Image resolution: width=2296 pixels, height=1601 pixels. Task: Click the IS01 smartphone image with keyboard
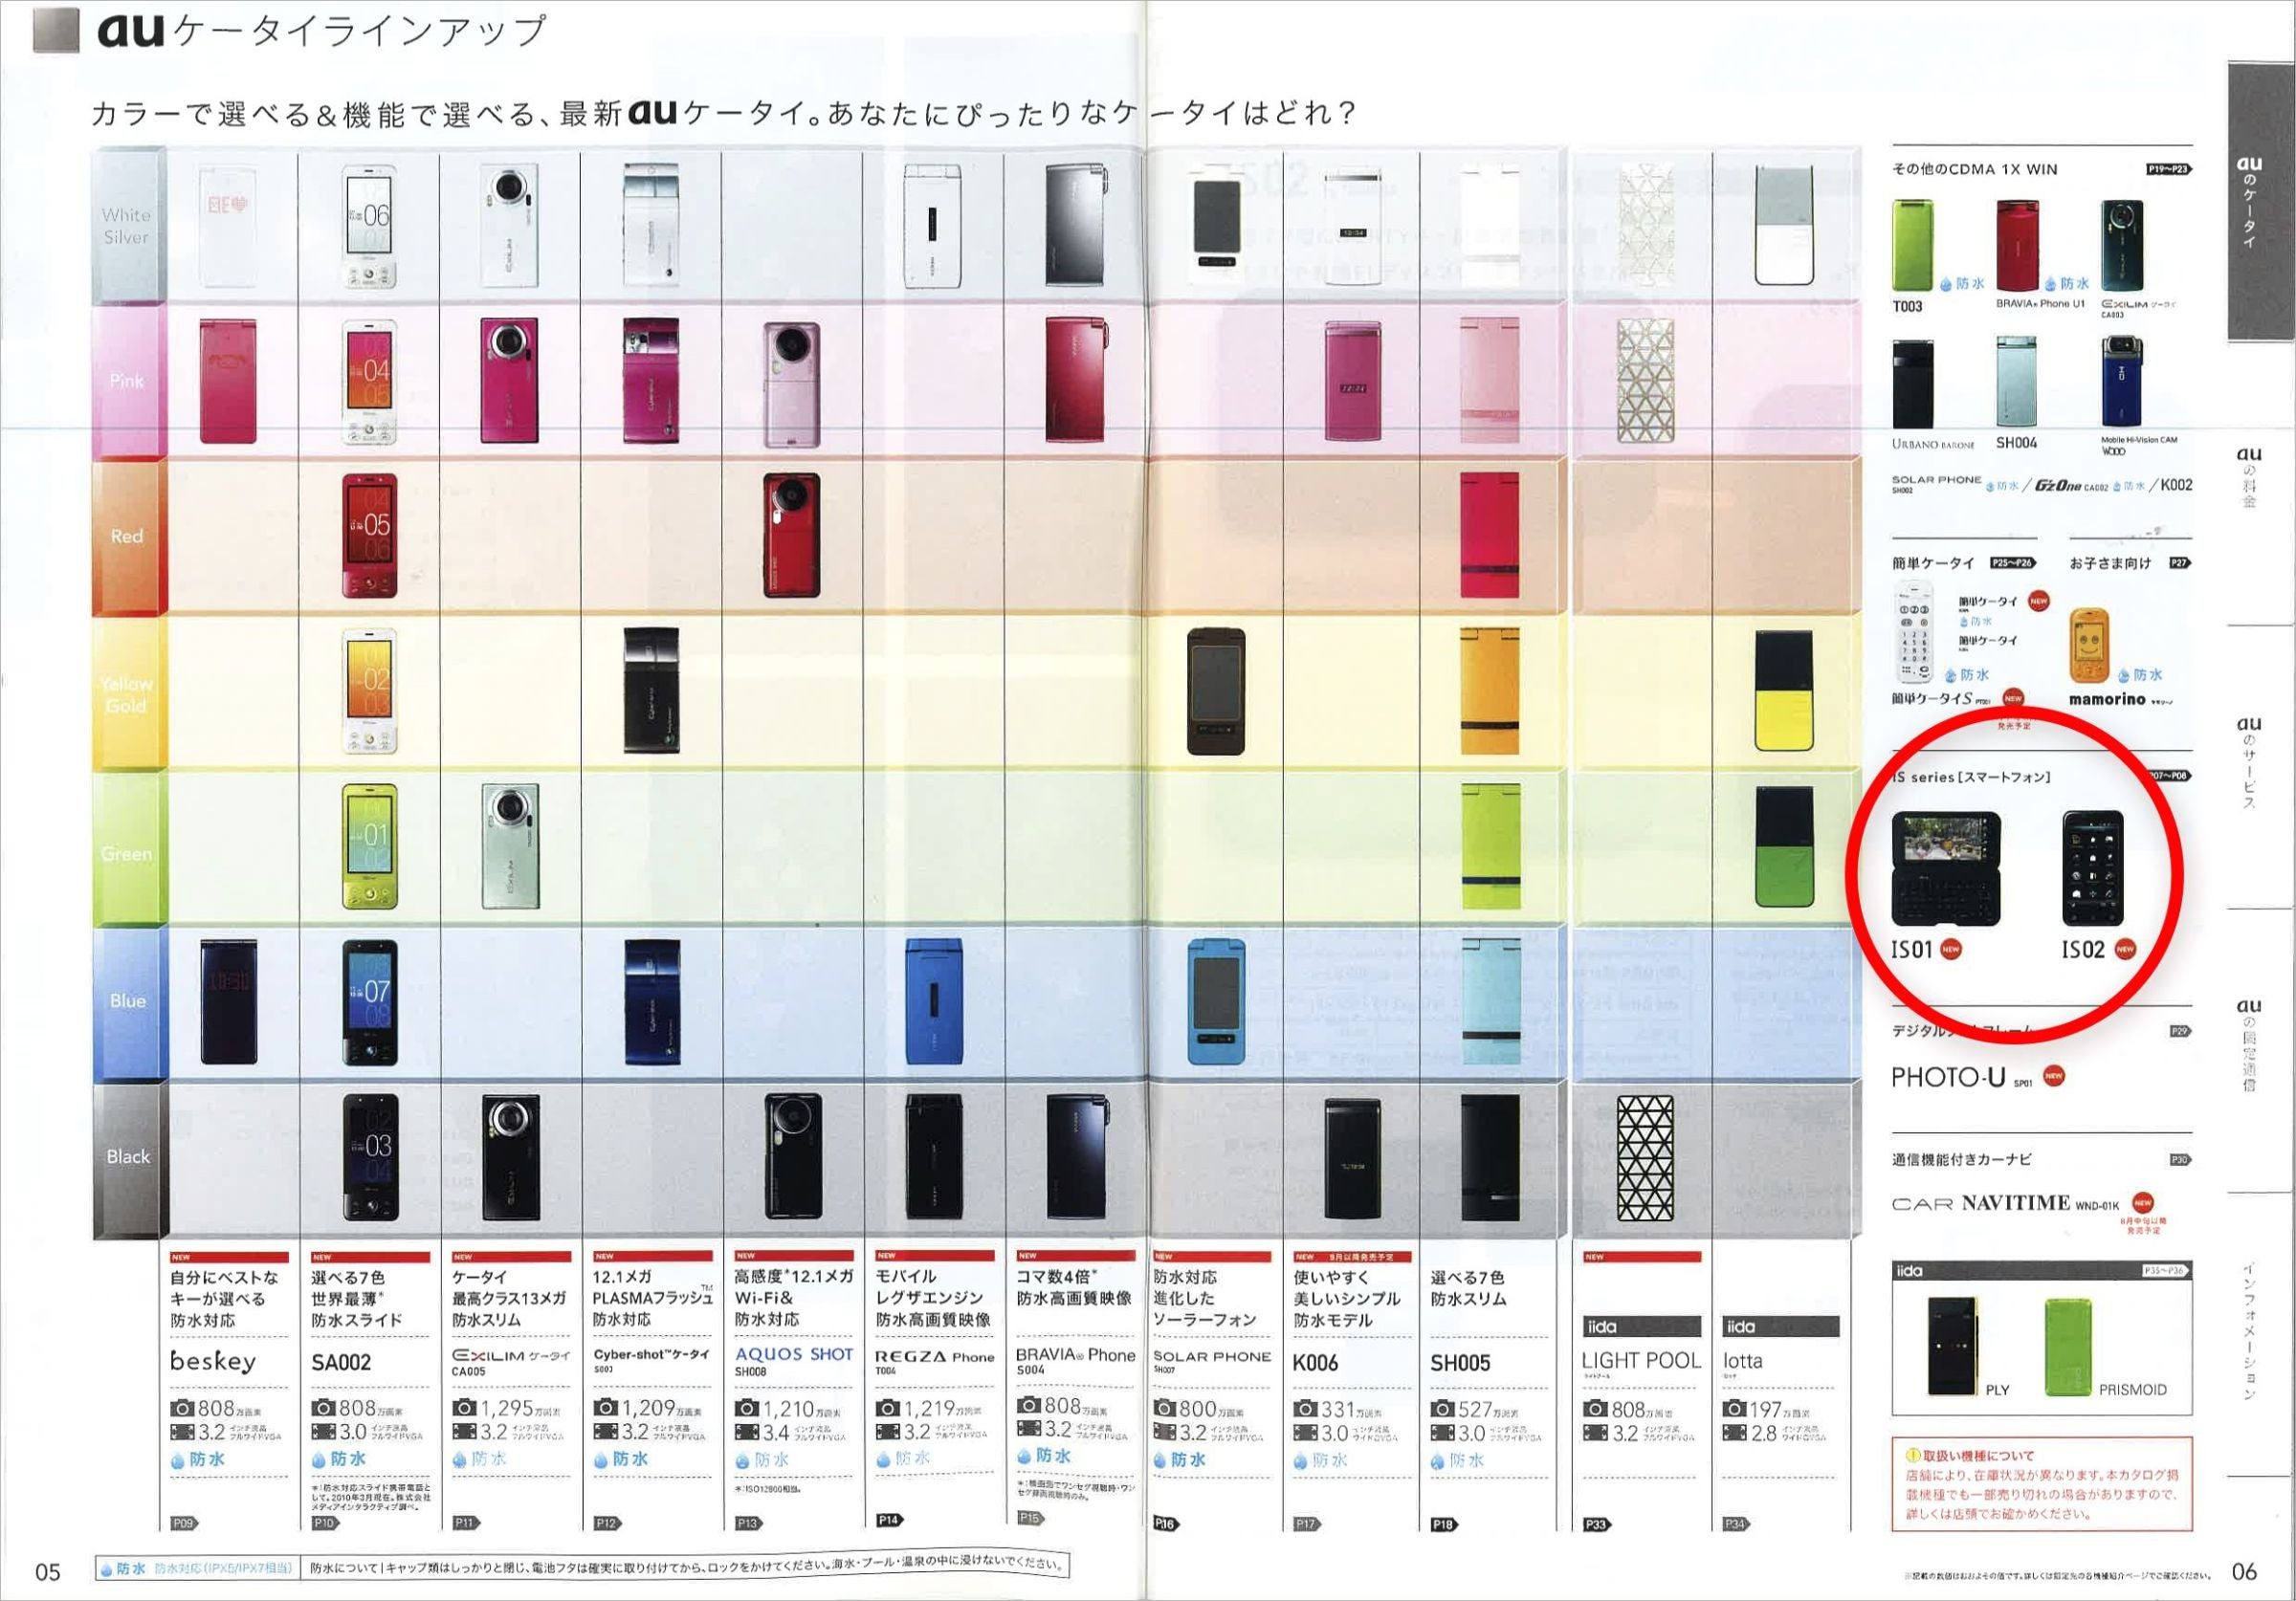tap(1946, 869)
